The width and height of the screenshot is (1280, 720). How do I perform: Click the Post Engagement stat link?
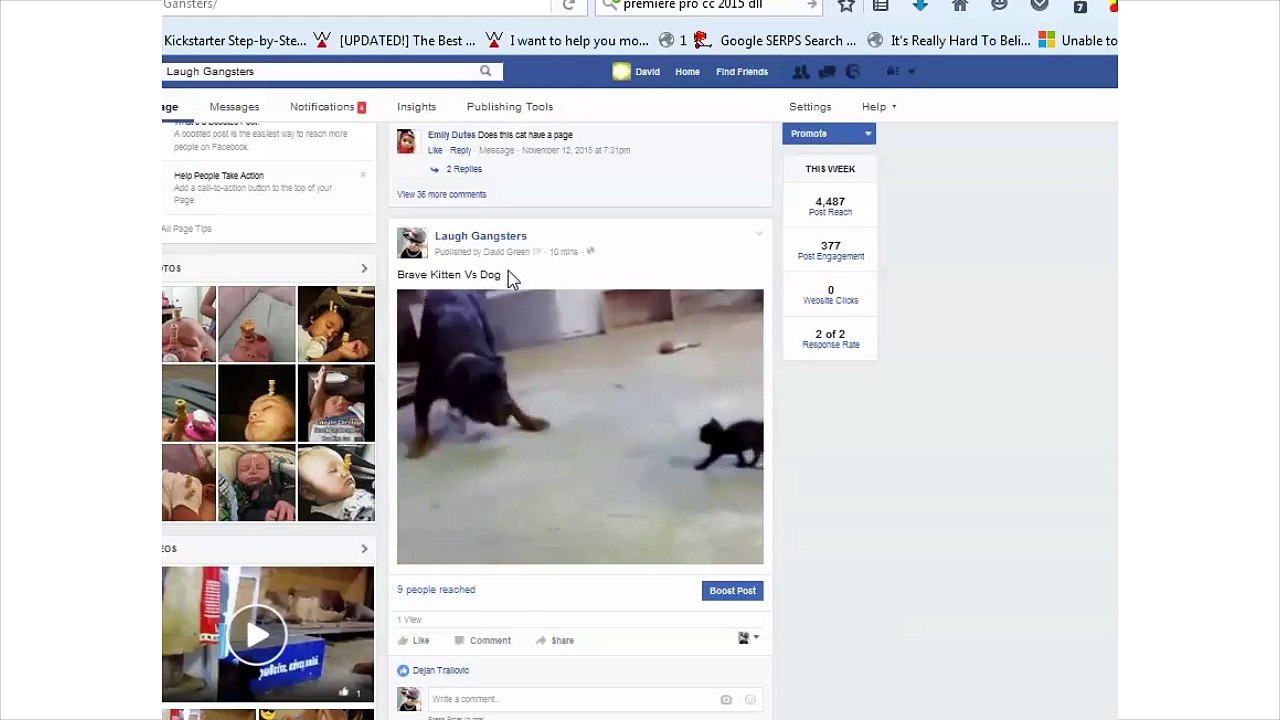830,251
